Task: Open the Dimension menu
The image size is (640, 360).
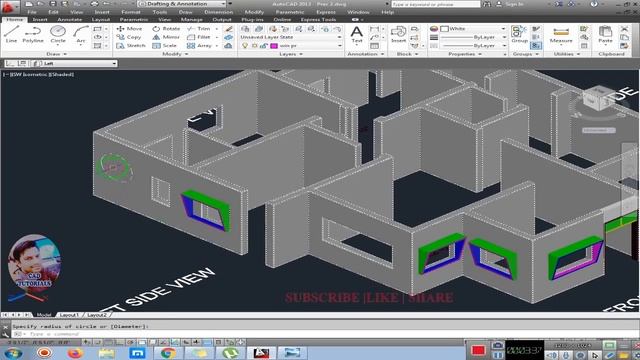Action: [218, 12]
